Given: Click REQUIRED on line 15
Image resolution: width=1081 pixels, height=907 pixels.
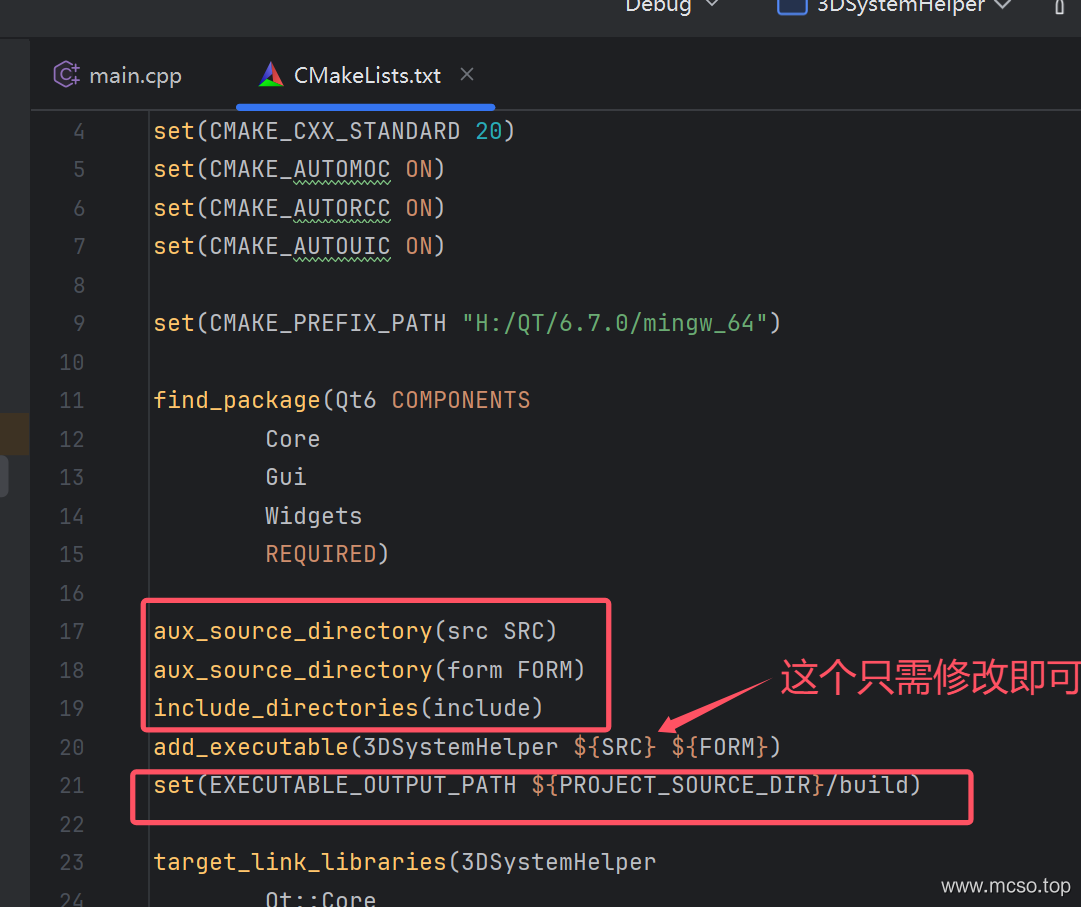Looking at the screenshot, I should pos(321,554).
